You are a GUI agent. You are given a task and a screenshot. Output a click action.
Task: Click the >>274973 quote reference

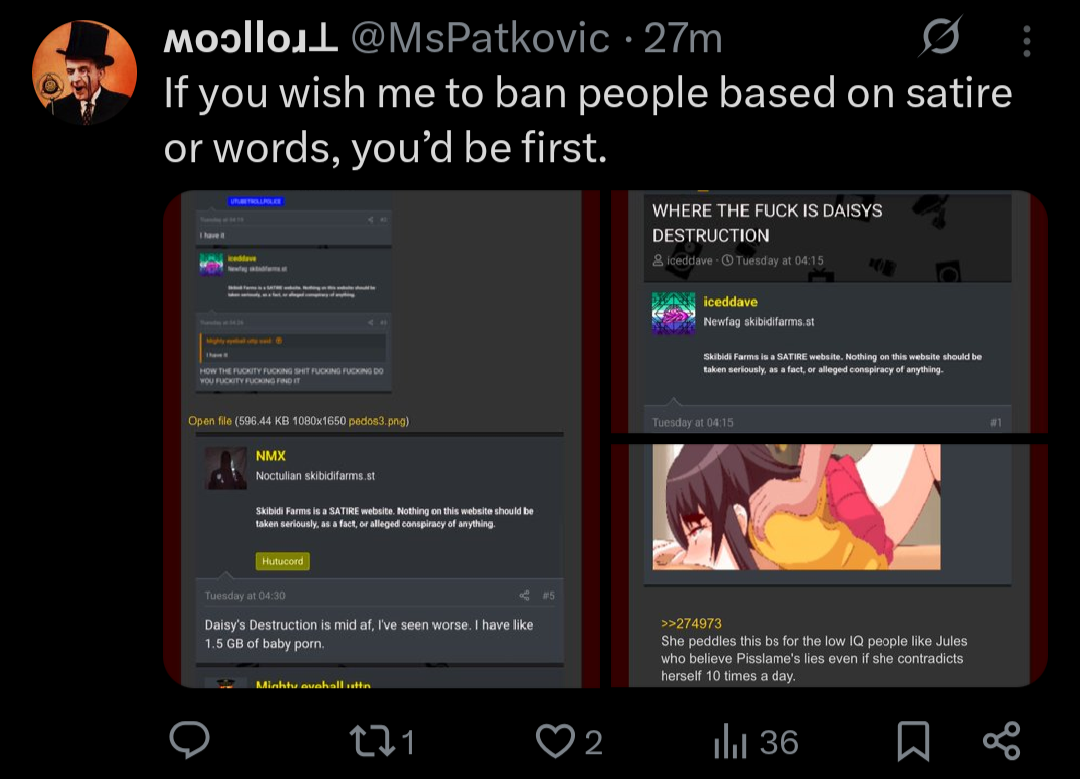pos(691,623)
